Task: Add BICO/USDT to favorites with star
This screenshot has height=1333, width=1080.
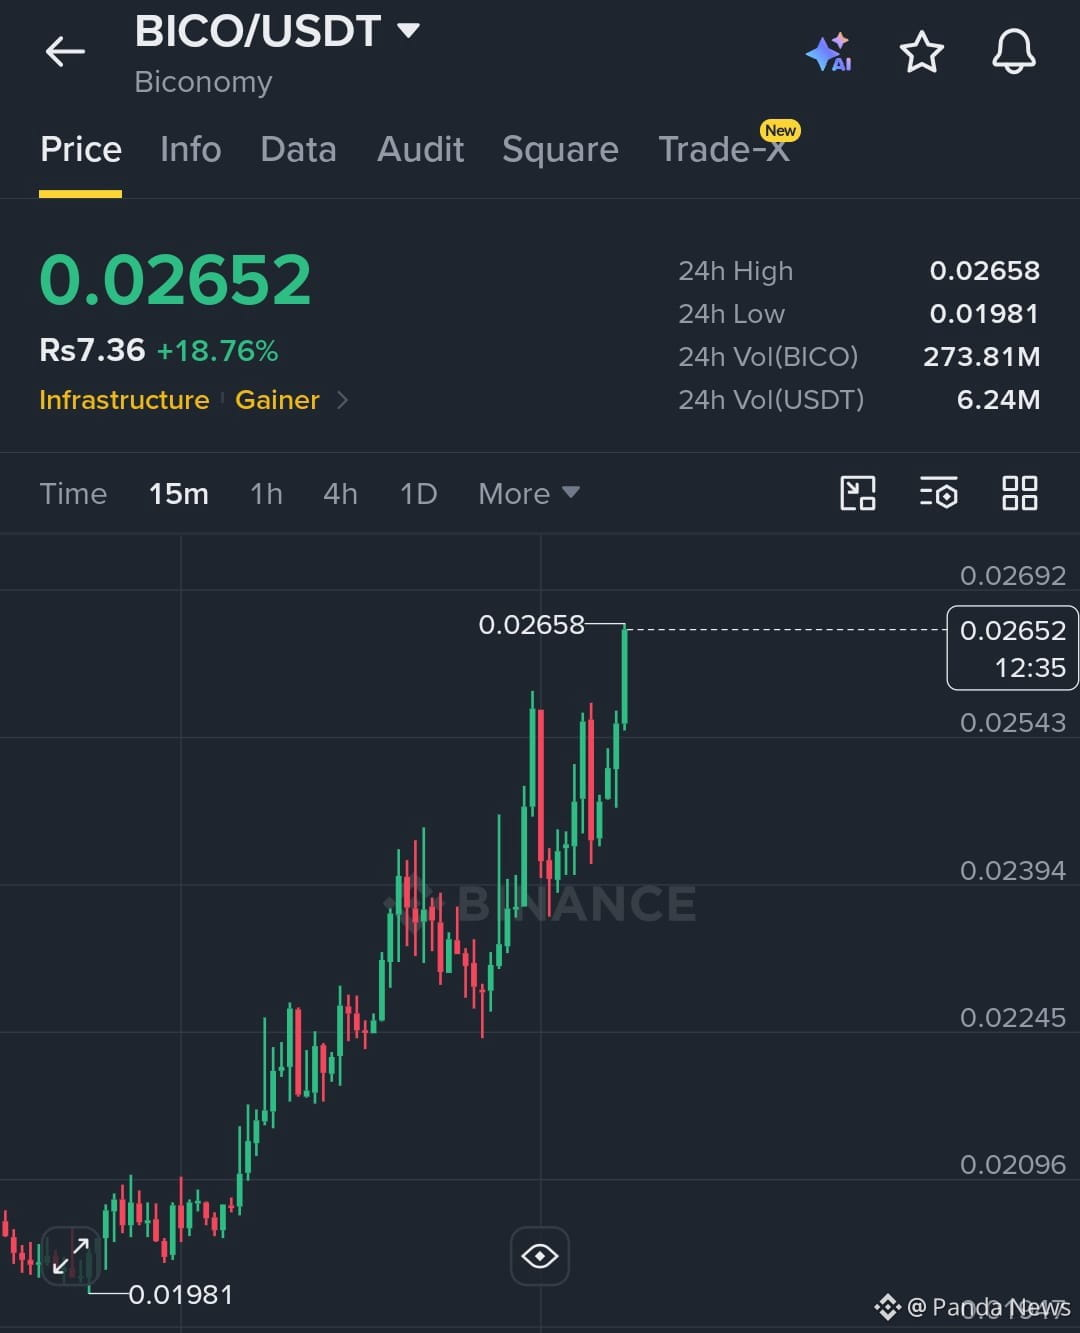Action: click(x=921, y=52)
